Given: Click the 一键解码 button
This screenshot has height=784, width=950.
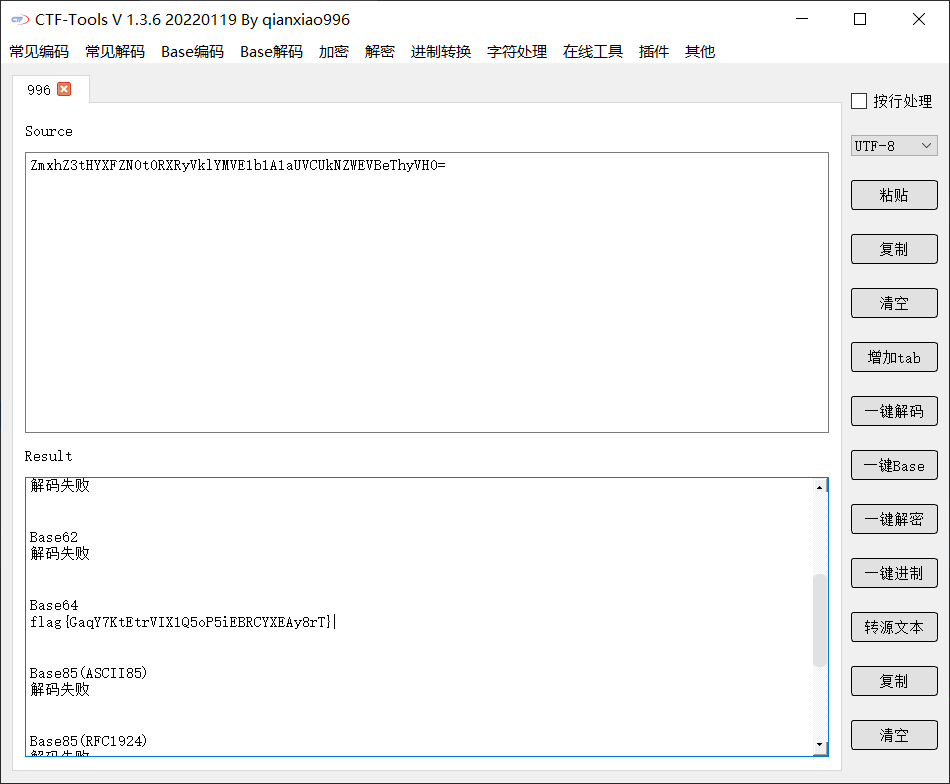Looking at the screenshot, I should coord(894,411).
